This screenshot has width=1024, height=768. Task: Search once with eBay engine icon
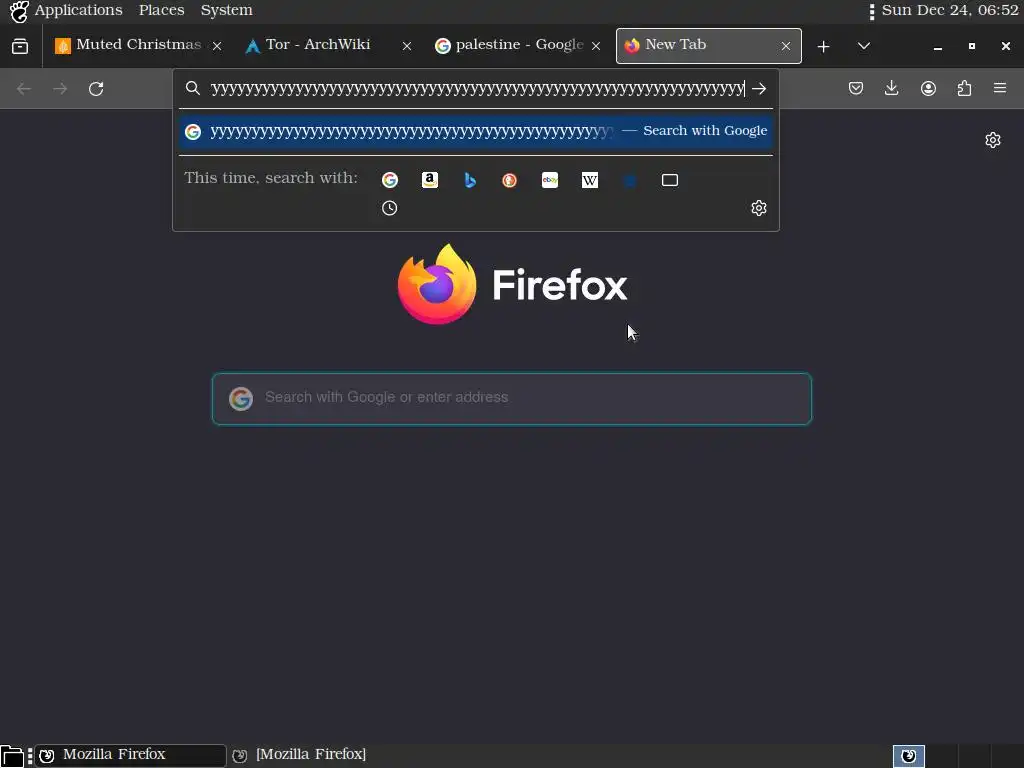(550, 180)
